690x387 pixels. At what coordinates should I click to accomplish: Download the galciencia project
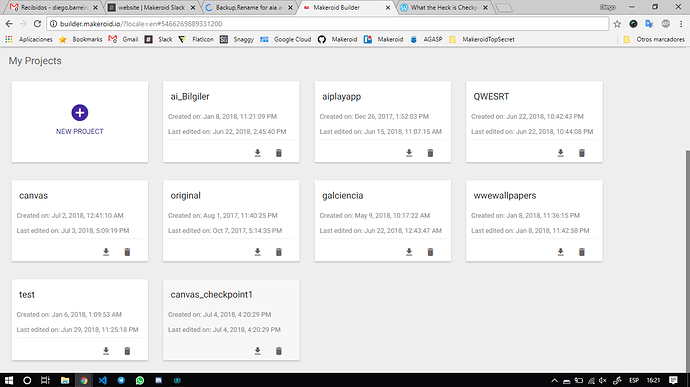pyautogui.click(x=409, y=252)
